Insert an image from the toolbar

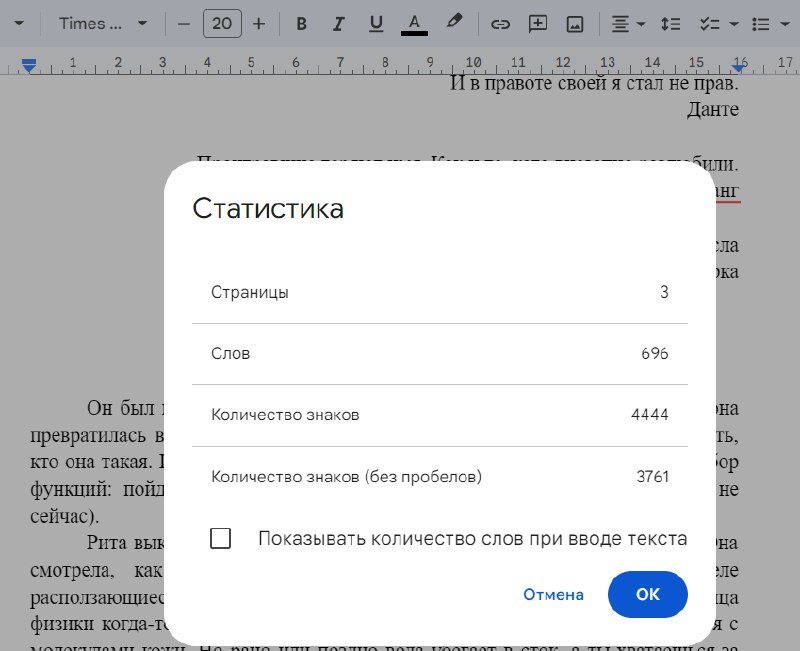click(575, 24)
